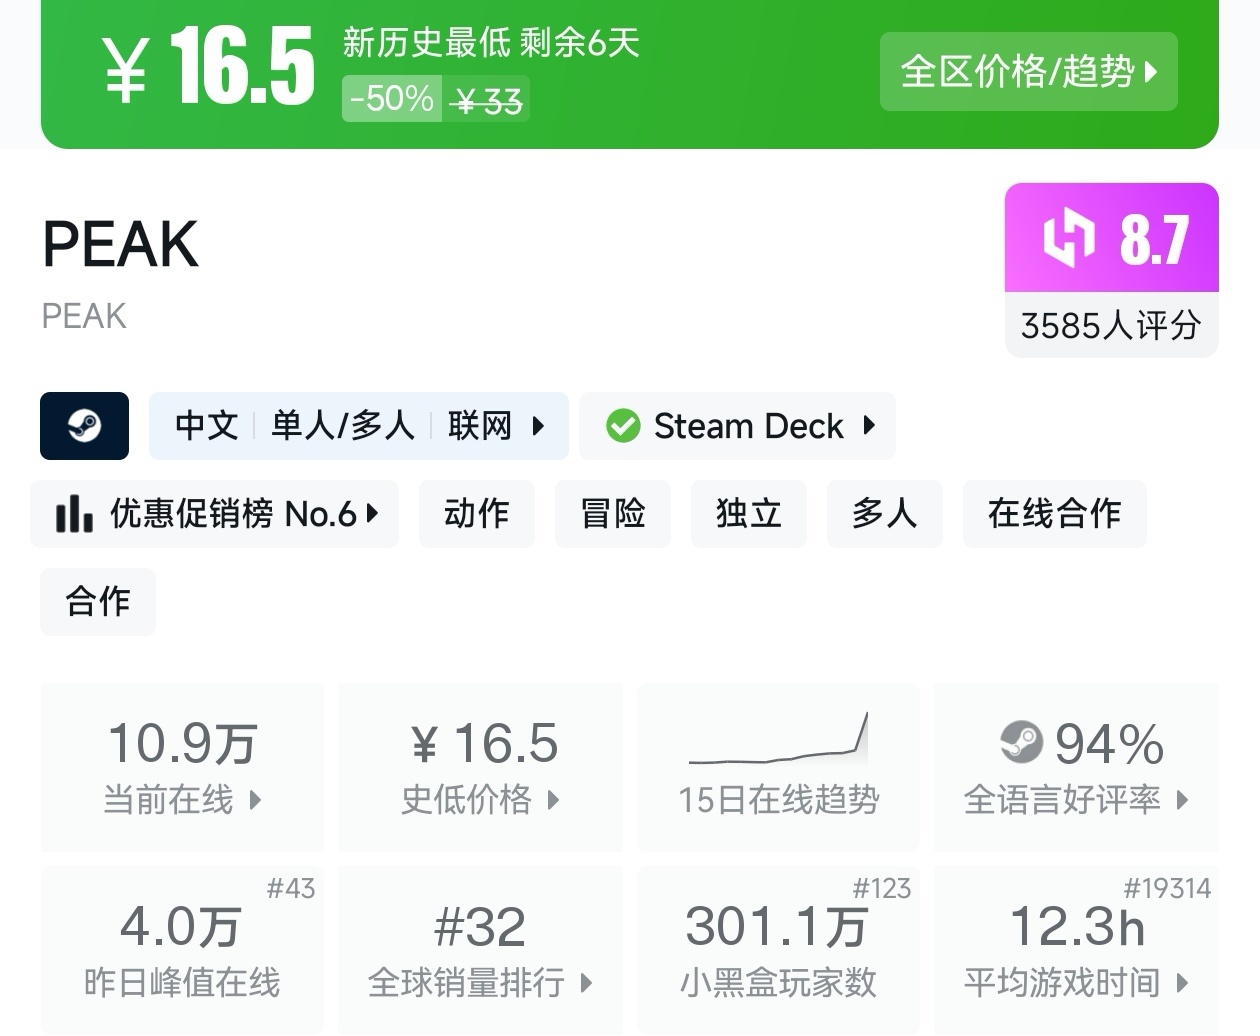View 当前在线 10.9万 details

point(182,768)
